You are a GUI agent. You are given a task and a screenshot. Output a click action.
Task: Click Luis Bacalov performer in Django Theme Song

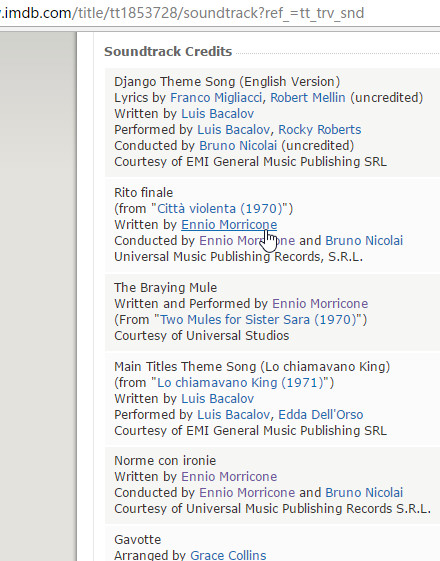233,130
